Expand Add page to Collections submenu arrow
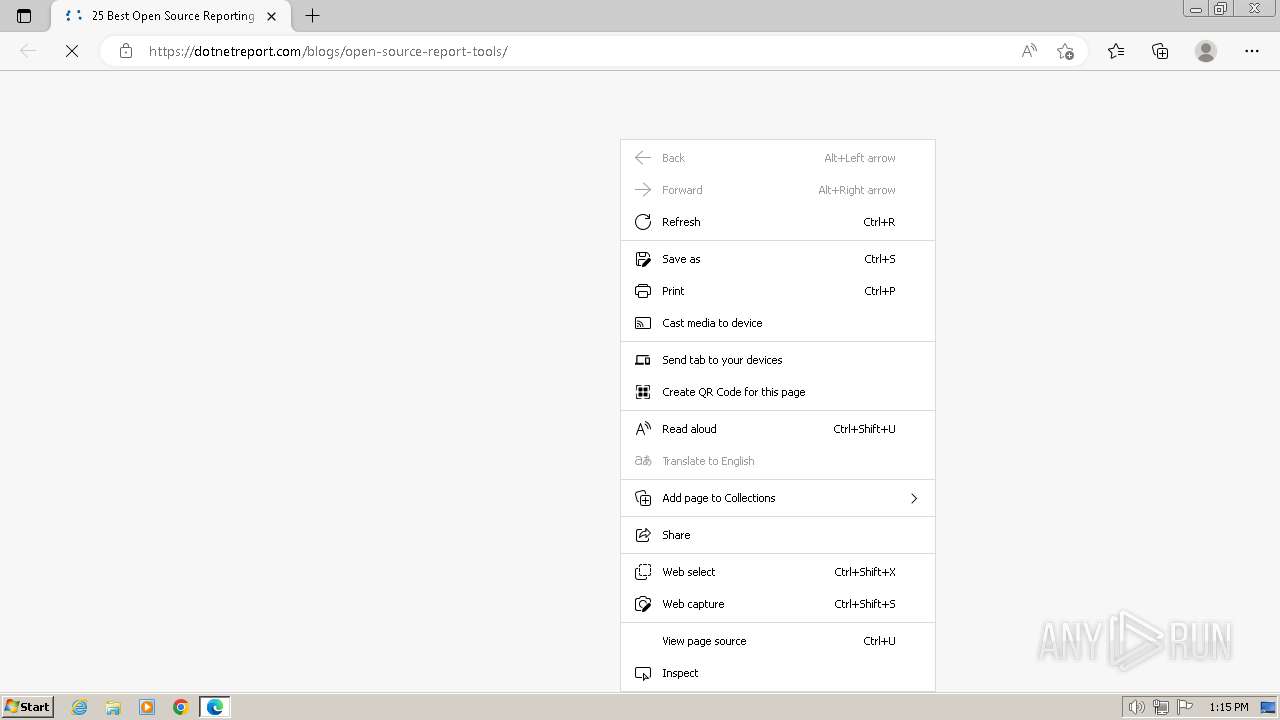Image resolution: width=1280 pixels, height=720 pixels. pyautogui.click(x=914, y=498)
